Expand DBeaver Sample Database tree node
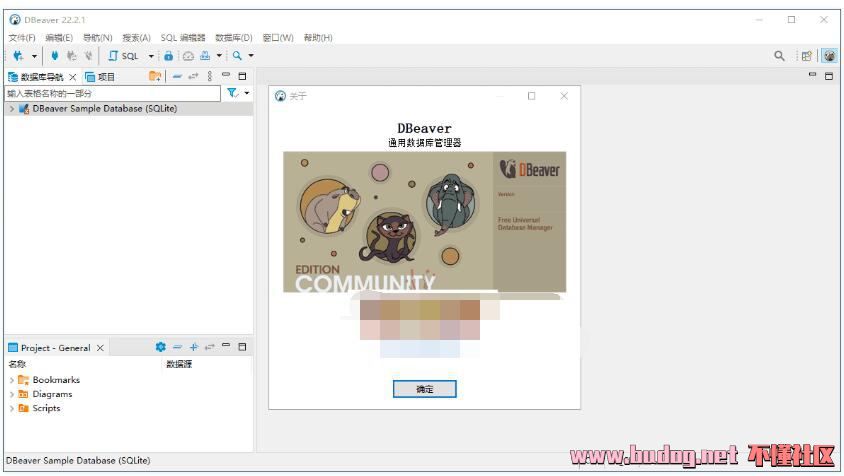 tap(11, 109)
